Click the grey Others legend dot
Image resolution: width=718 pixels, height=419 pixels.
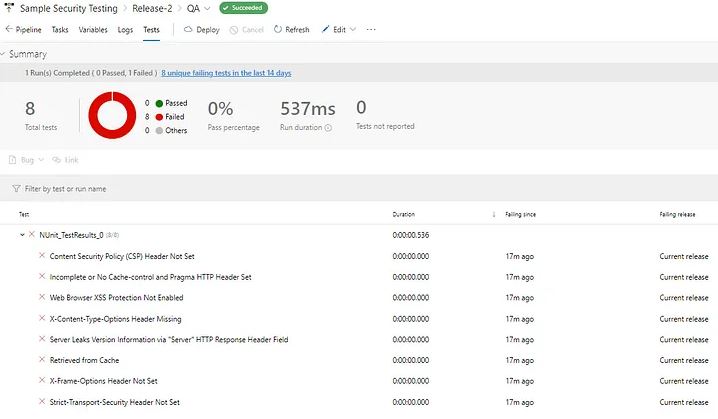159,131
